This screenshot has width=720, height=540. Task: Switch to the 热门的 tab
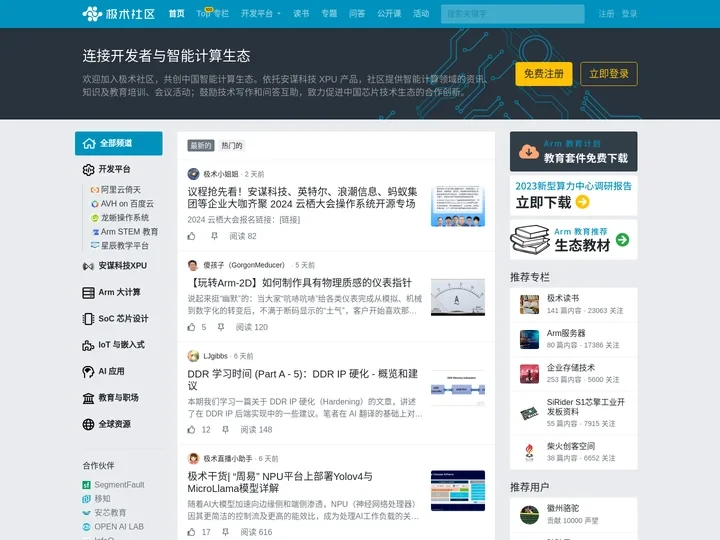pyautogui.click(x=231, y=146)
